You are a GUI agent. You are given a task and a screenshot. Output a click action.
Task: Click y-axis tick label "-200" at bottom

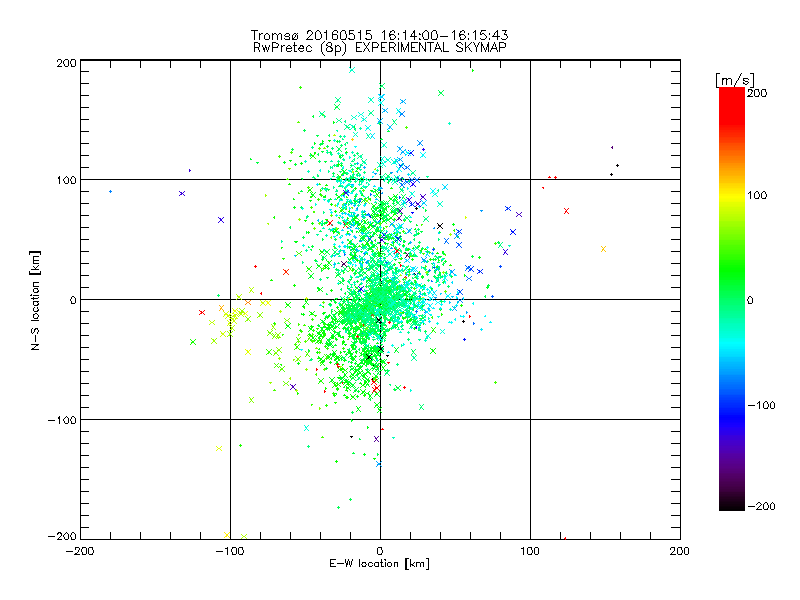[x=62, y=536]
